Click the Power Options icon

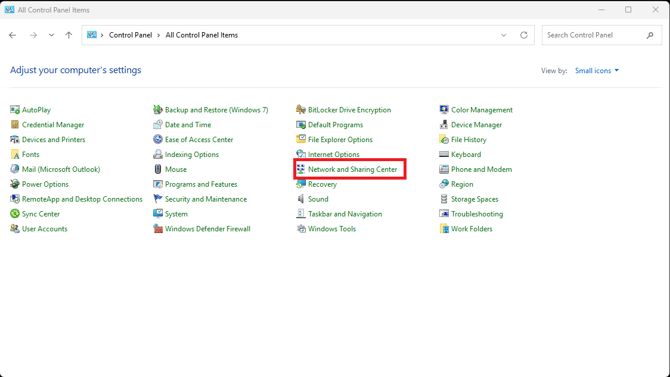tap(15, 184)
